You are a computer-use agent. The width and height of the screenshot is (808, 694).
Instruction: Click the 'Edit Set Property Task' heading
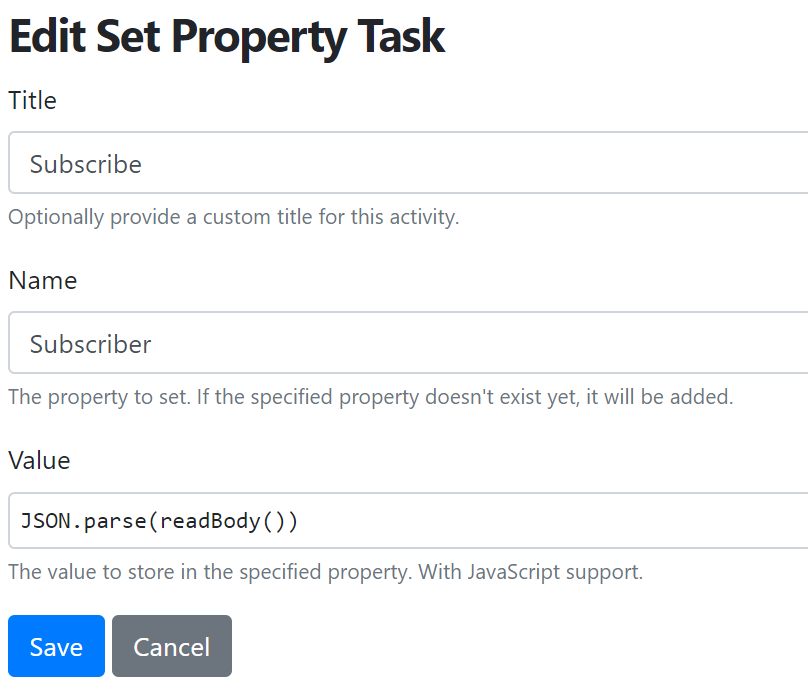226,36
